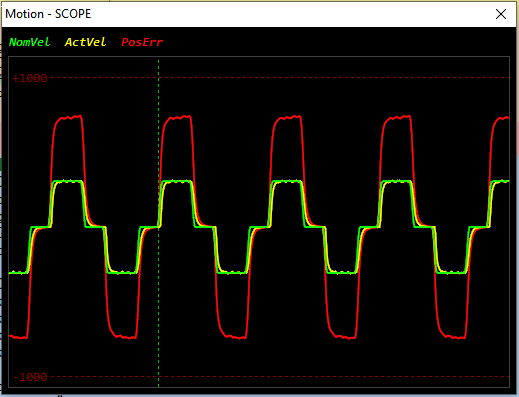
Task: Close the Motion - SCOPE window
Action: [501, 14]
